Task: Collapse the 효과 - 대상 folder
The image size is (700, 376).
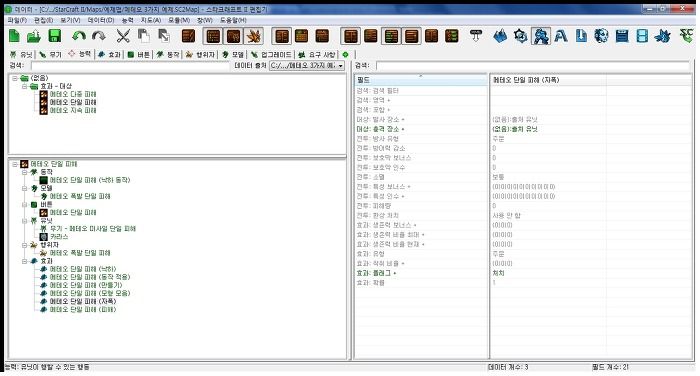Action: tap(25, 86)
